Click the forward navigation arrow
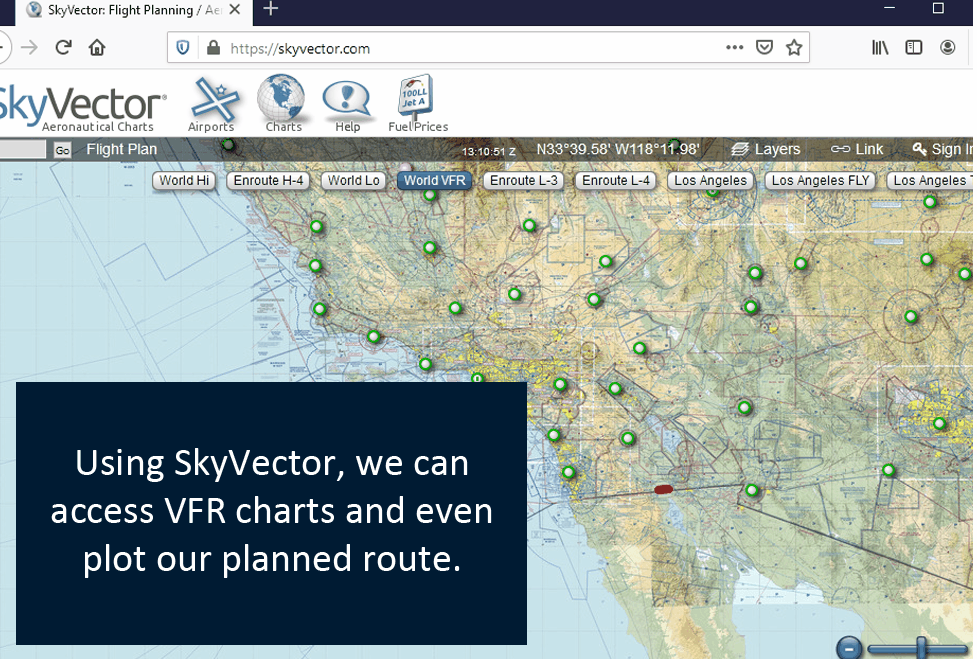This screenshot has height=659, width=977. 29,47
